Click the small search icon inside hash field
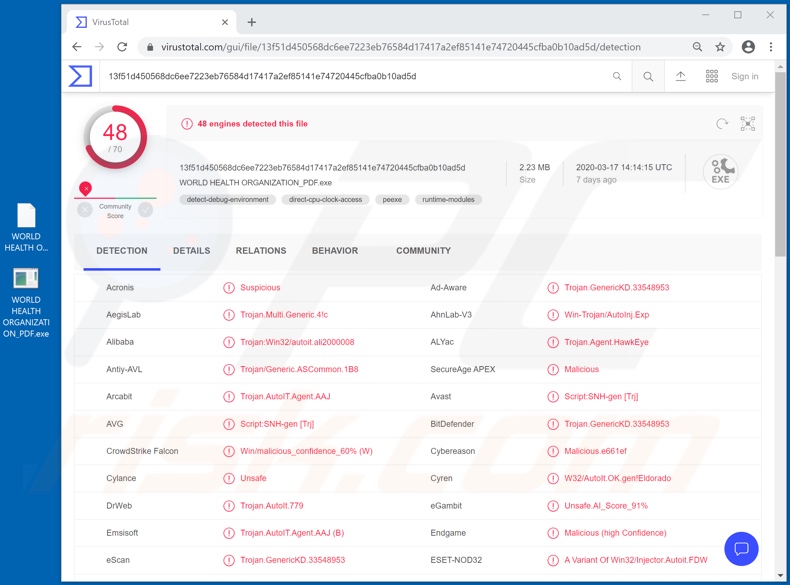Image resolution: width=790 pixels, height=585 pixels. coord(617,76)
